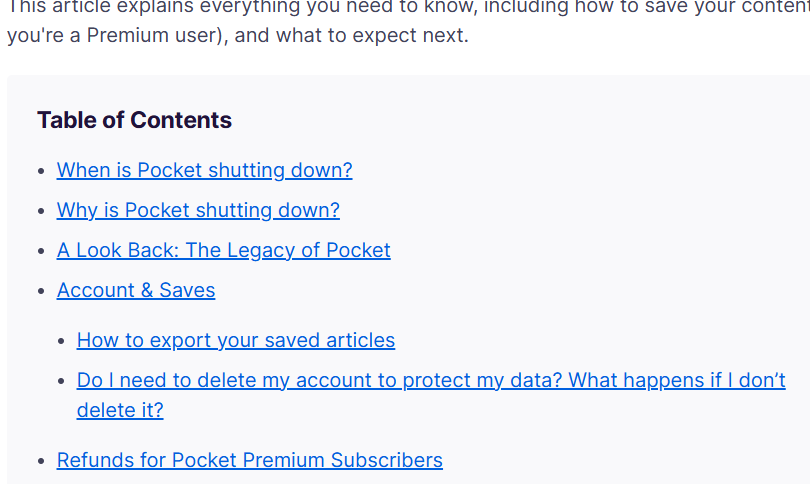Click the sub-bullet beside "How to export" entry
Viewport: 810px width, 484px height.
point(61,341)
